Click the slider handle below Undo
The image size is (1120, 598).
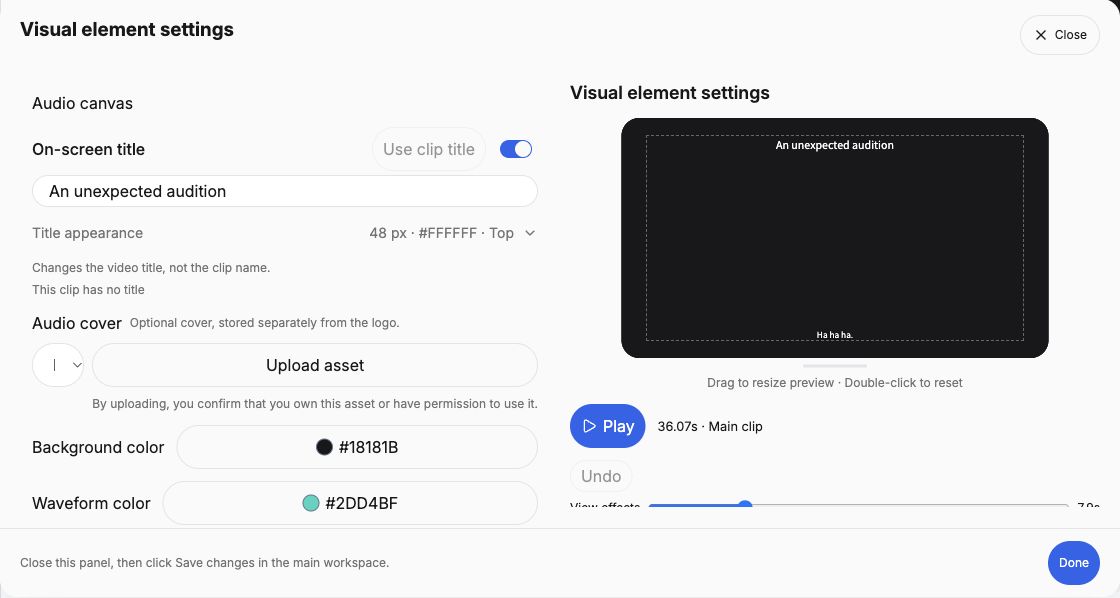[745, 505]
